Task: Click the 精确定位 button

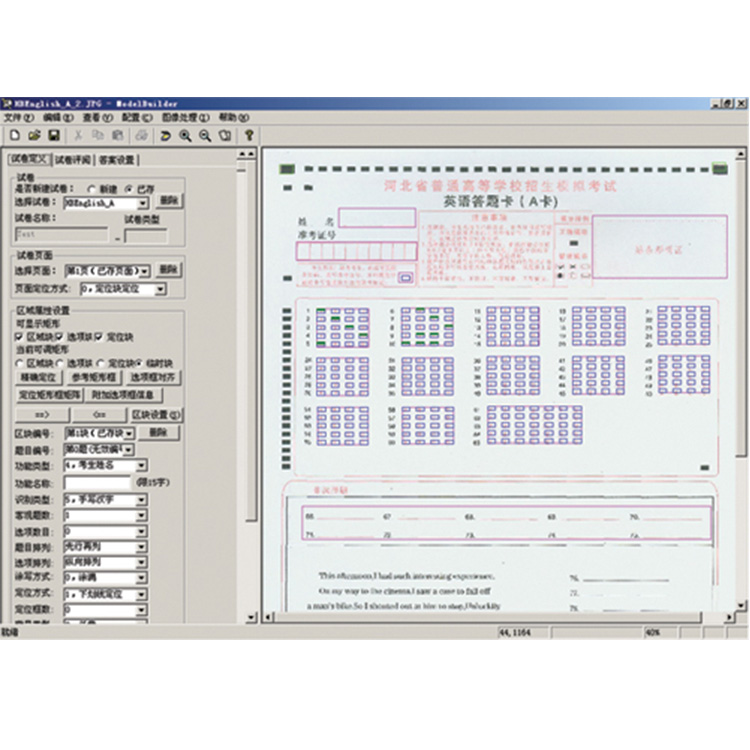Action: 39,377
